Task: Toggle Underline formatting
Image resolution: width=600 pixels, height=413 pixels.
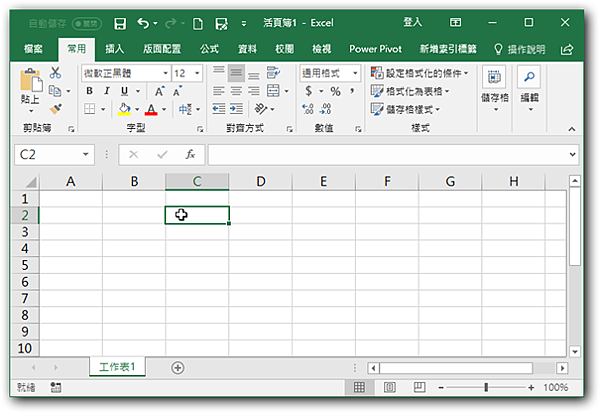Action: 124,91
